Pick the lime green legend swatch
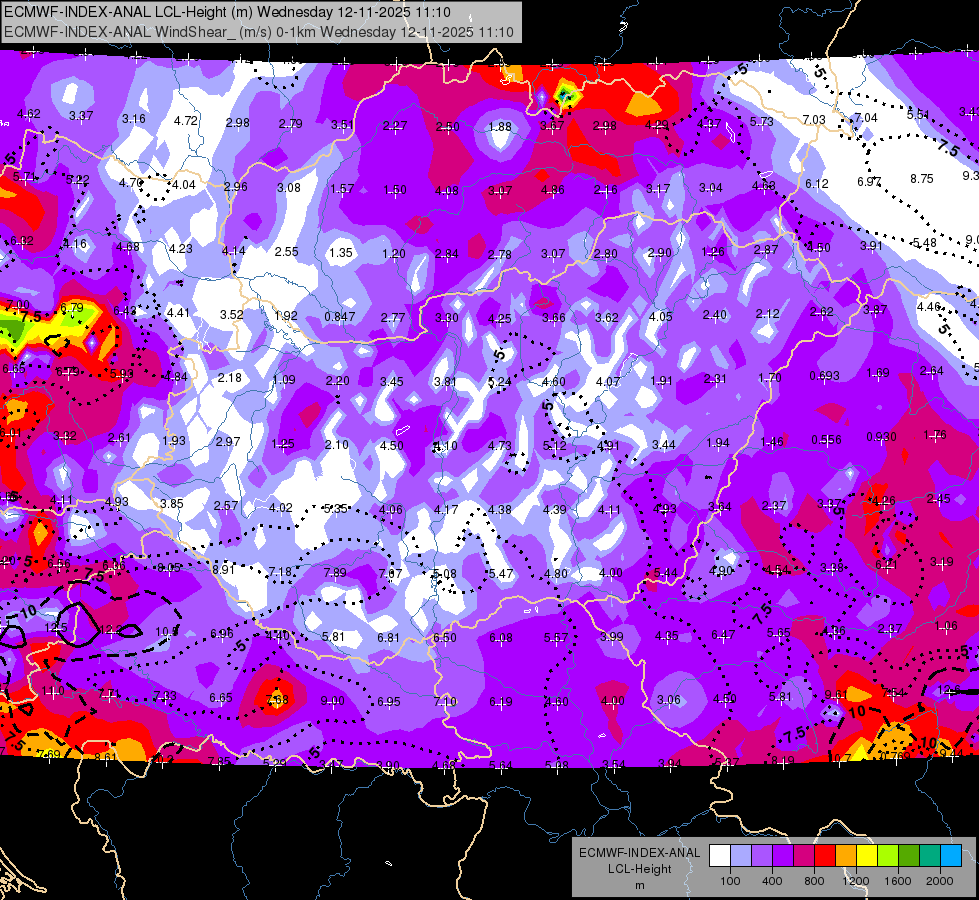 [x=888, y=856]
